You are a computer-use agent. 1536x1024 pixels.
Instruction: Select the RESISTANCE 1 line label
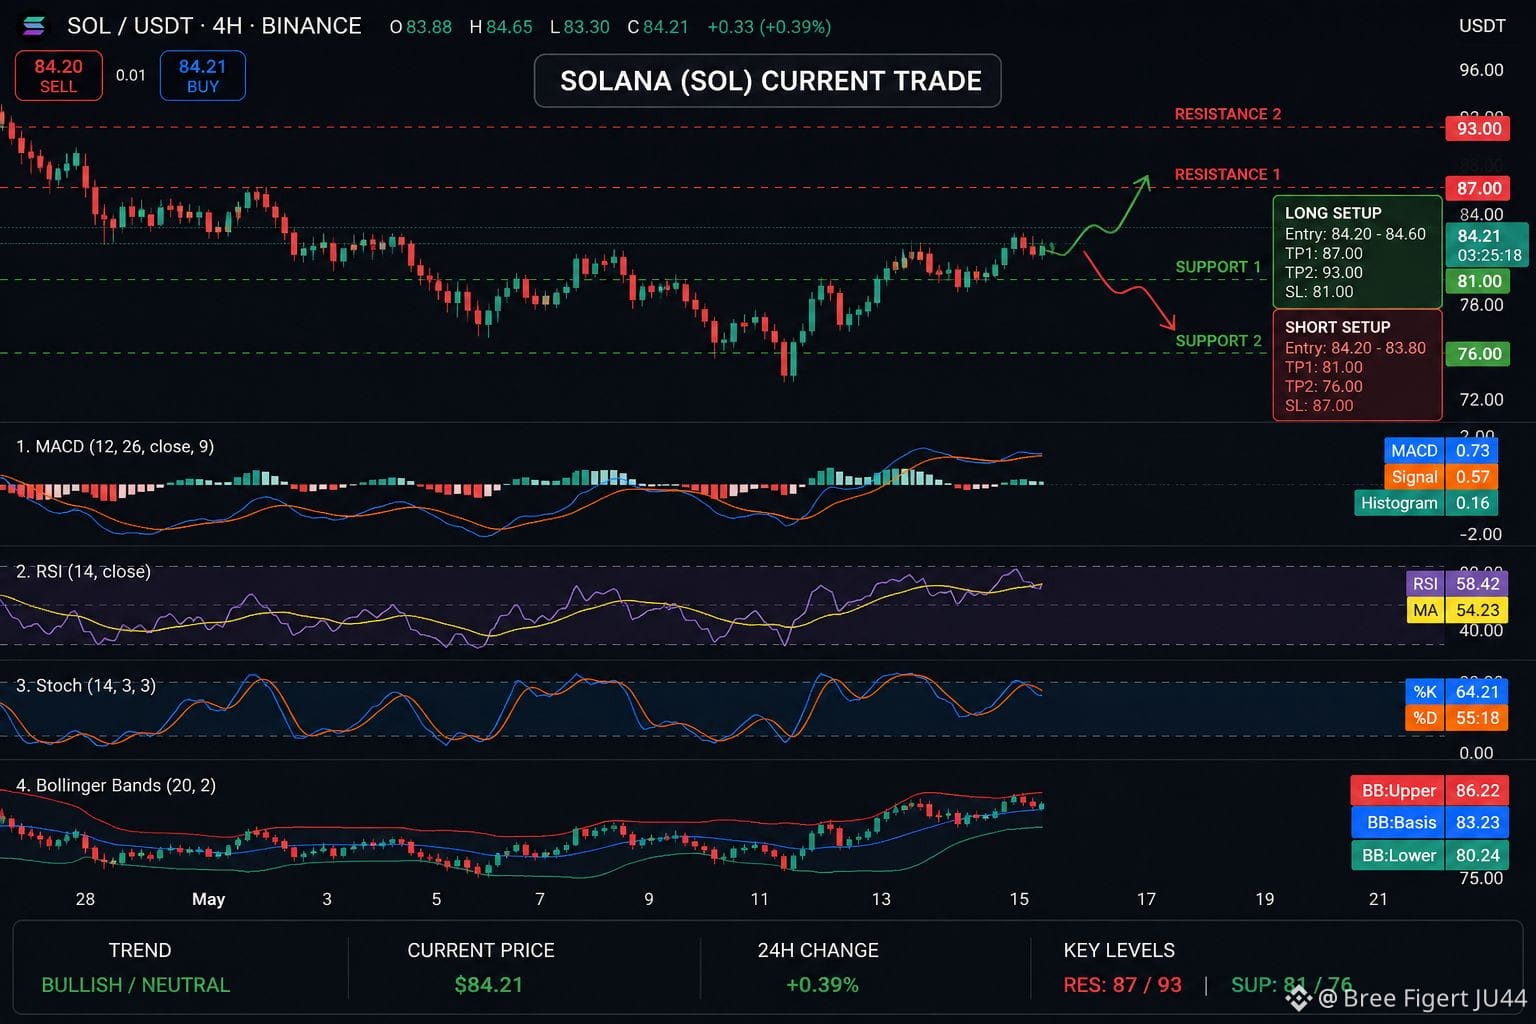(1227, 174)
